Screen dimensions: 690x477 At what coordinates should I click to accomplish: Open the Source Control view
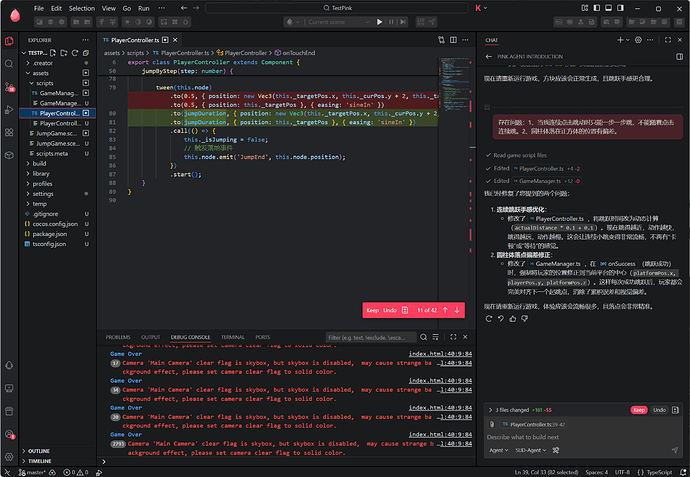pyautogui.click(x=9, y=89)
